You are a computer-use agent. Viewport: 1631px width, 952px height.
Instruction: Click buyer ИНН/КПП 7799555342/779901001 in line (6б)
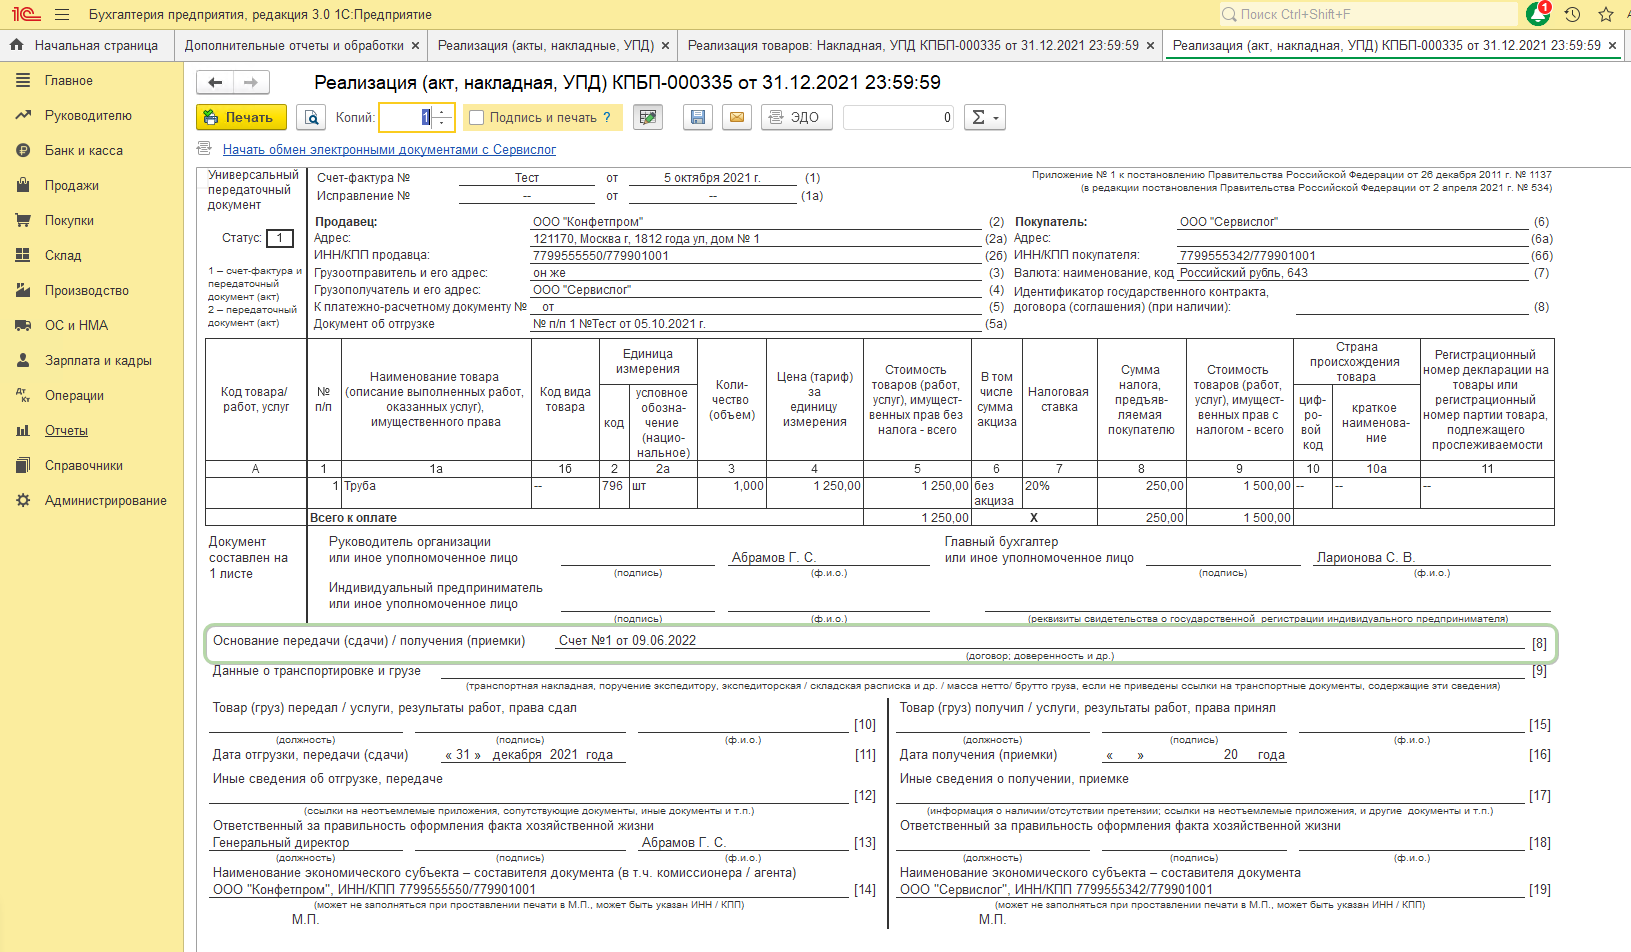1248,256
